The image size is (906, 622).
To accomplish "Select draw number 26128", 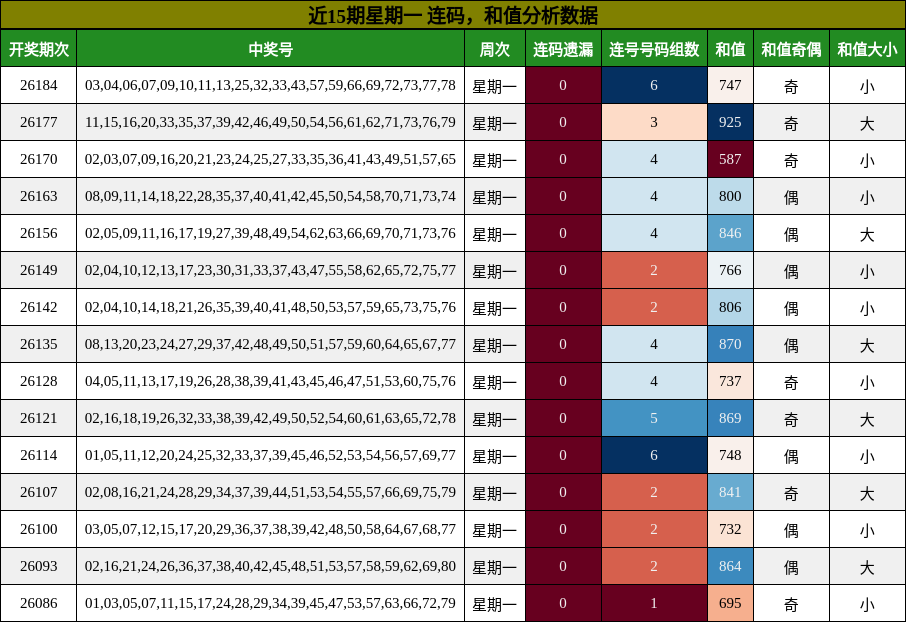I will 39,382.
